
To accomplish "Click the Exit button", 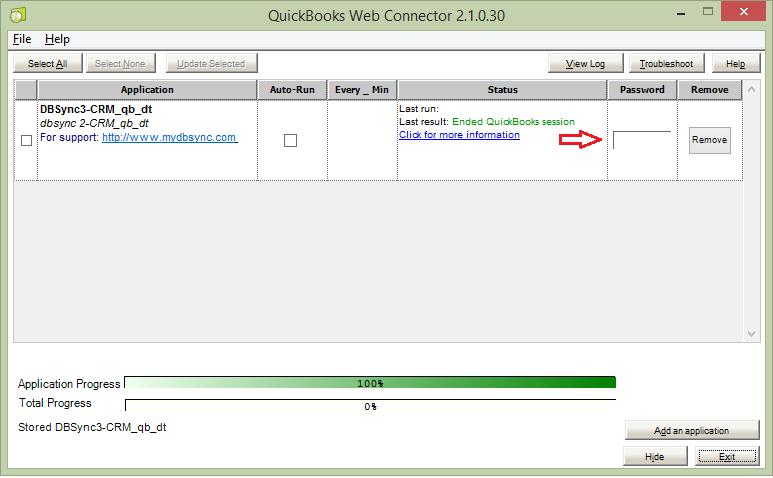I will (726, 456).
